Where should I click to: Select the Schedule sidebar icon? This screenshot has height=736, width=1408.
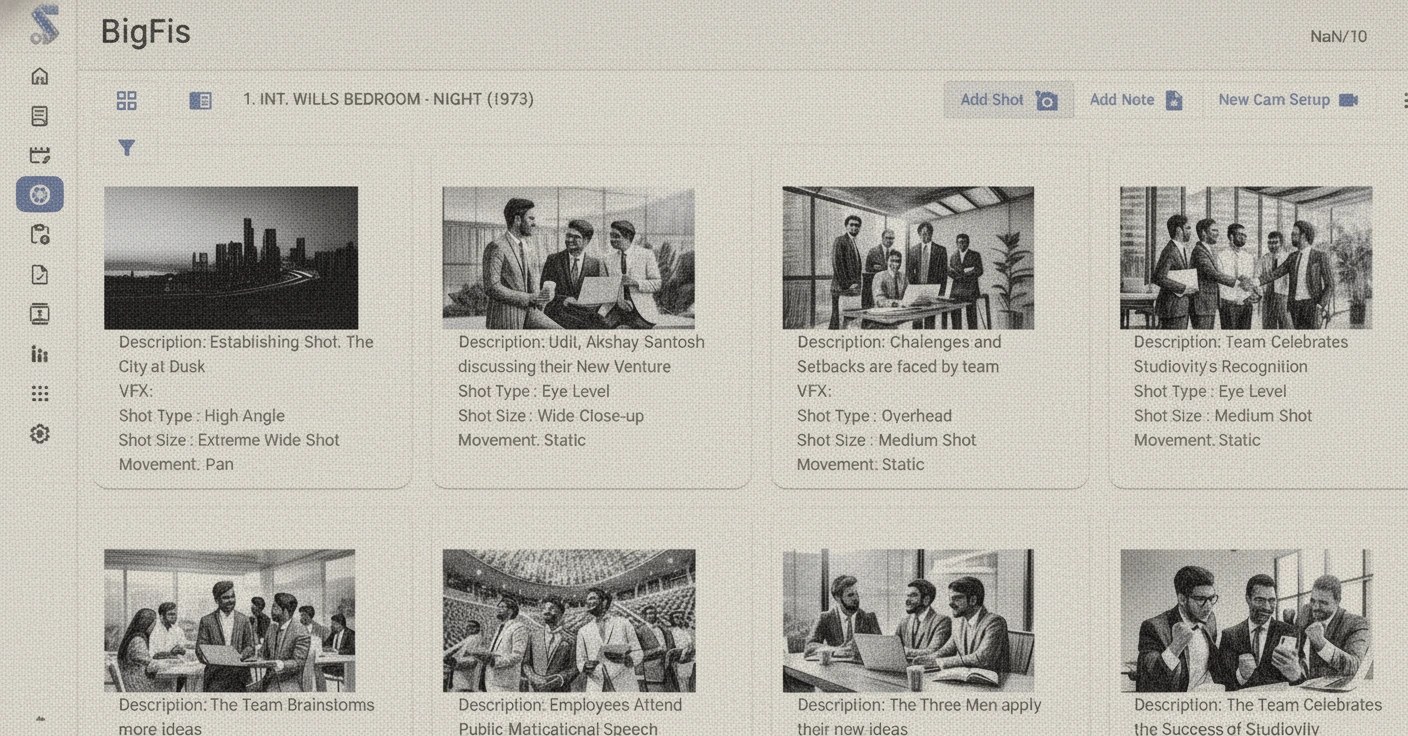click(39, 154)
